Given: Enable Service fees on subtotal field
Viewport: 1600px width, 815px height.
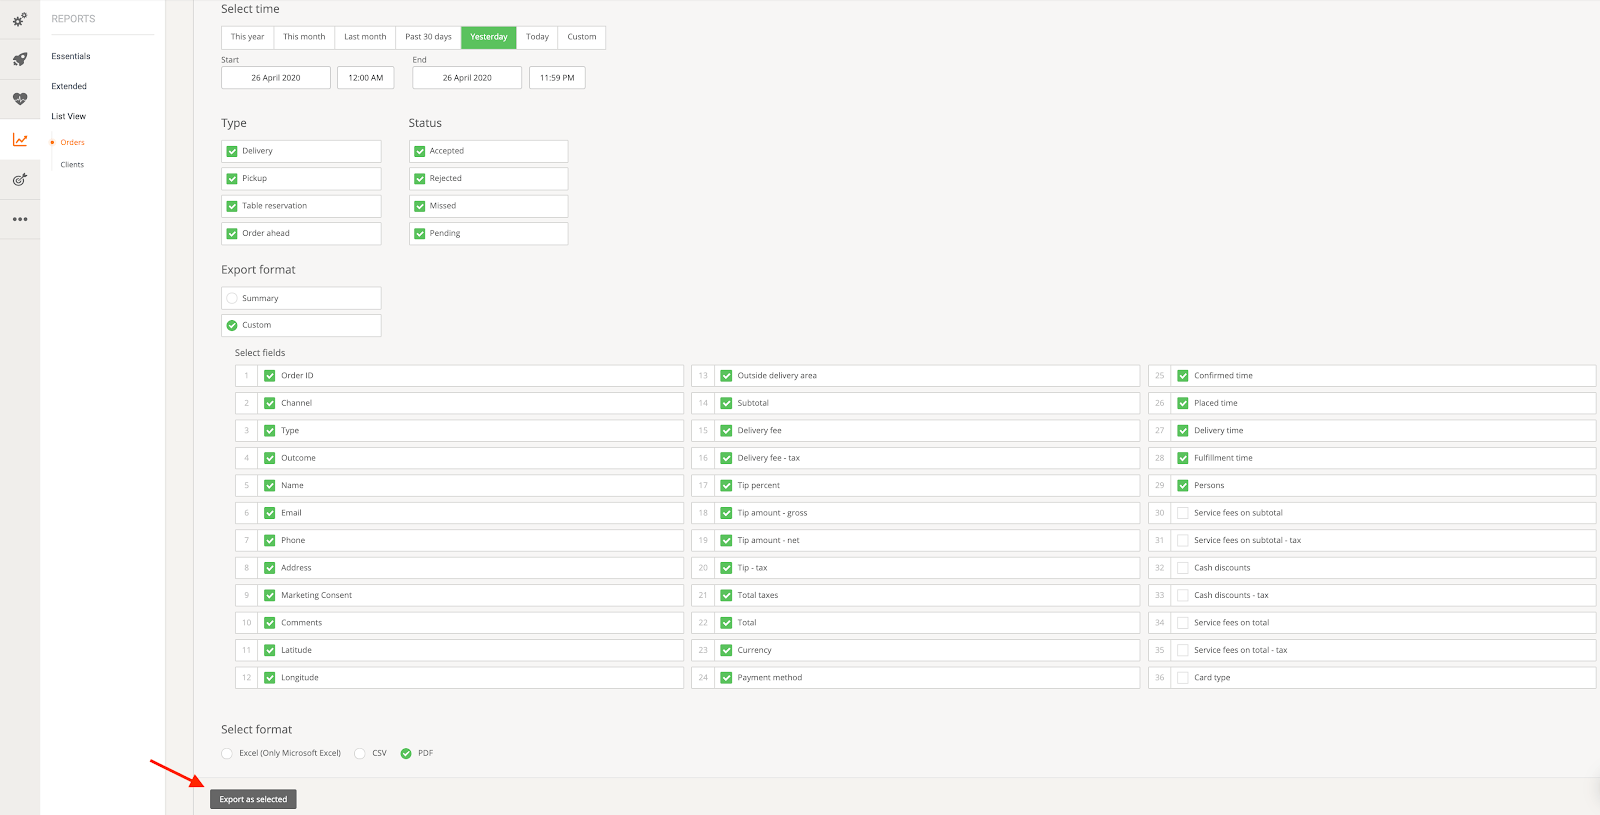Looking at the screenshot, I should point(1183,513).
